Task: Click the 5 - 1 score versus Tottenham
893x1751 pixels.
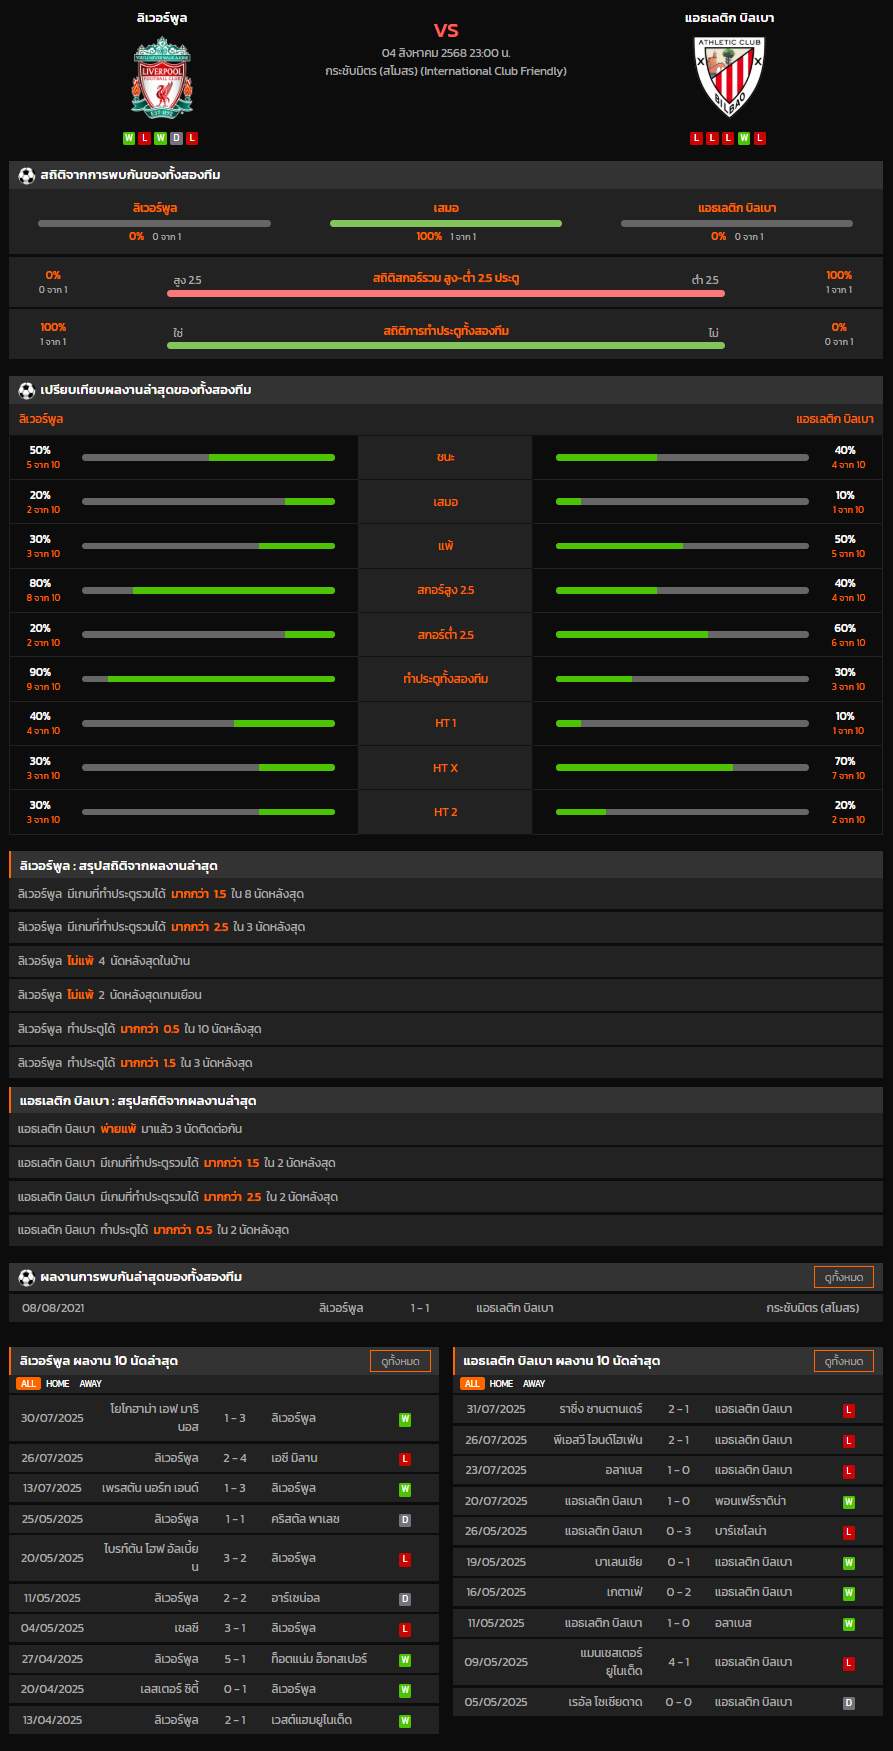Action: pos(235,1659)
